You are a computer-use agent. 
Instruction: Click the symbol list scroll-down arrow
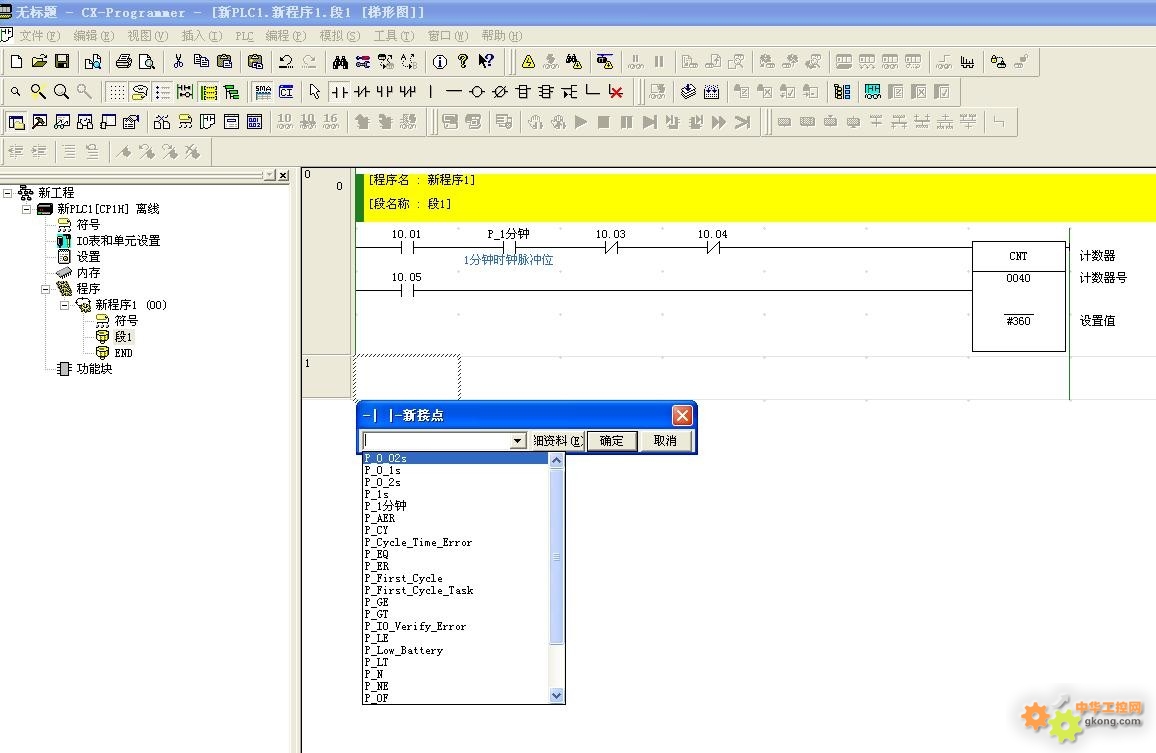(x=557, y=695)
